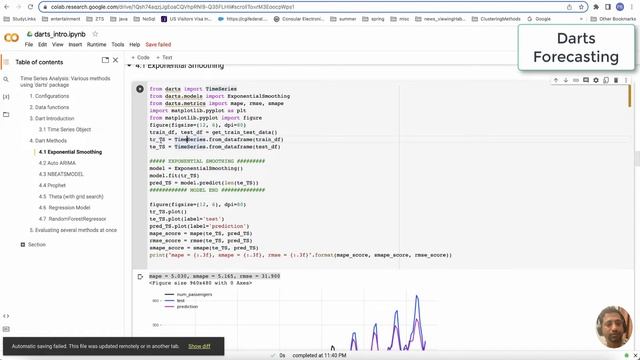Open cell editor settings gear

[596, 80]
